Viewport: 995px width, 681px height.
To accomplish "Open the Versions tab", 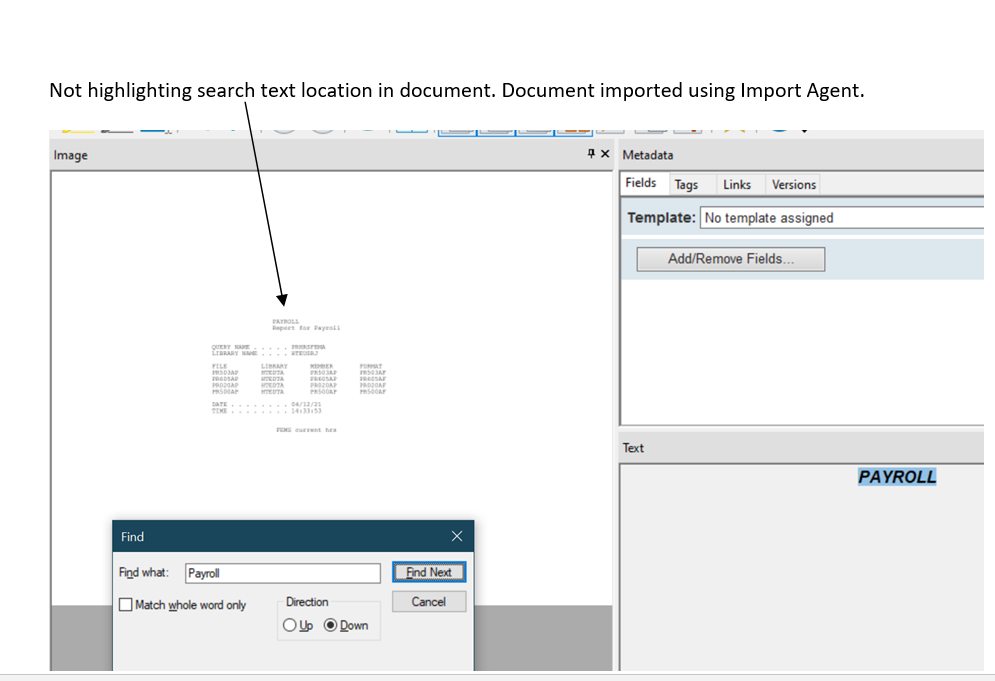I will pyautogui.click(x=794, y=185).
